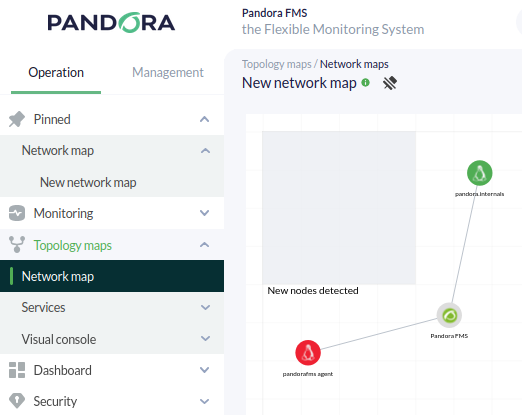Click the Pandora logo

coord(111,23)
